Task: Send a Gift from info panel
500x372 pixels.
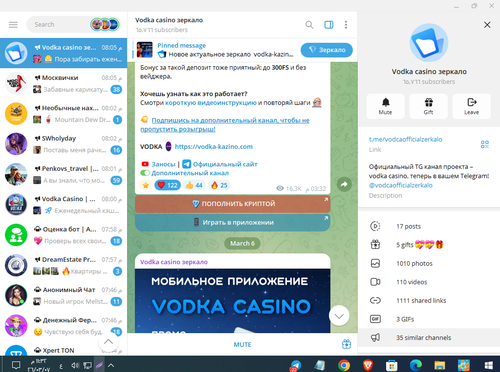Action: (428, 106)
